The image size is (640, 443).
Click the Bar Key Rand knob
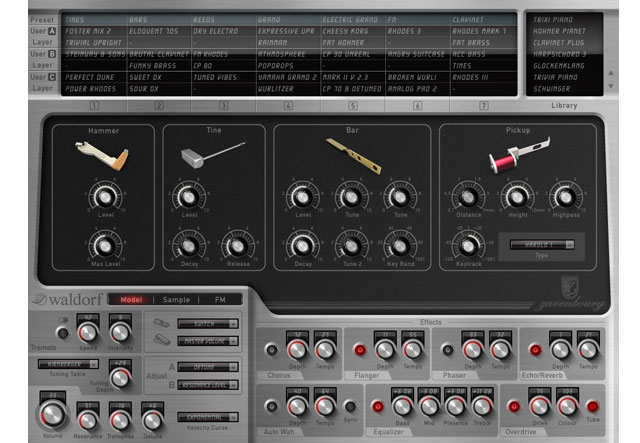click(400, 246)
